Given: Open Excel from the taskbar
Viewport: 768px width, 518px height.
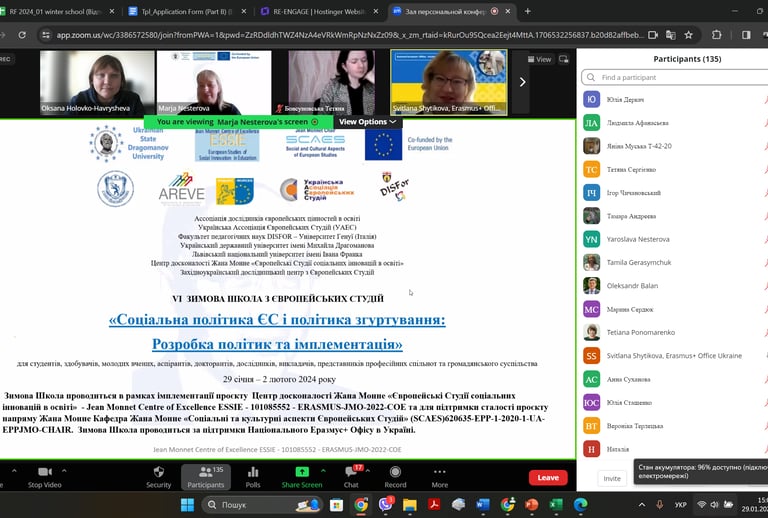Looking at the screenshot, I should click(556, 505).
